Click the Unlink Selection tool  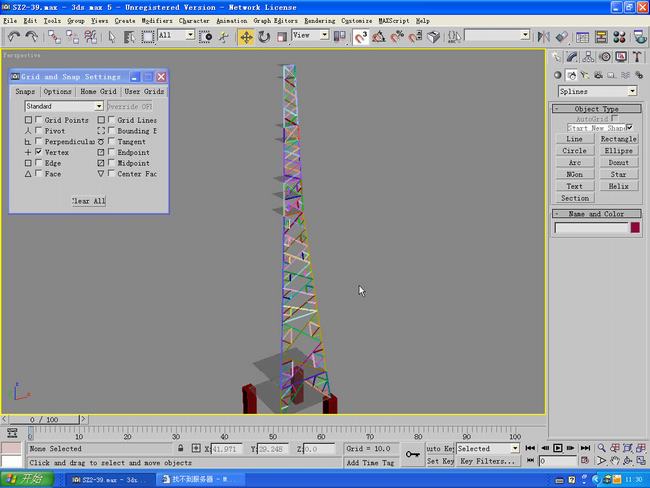(72, 37)
